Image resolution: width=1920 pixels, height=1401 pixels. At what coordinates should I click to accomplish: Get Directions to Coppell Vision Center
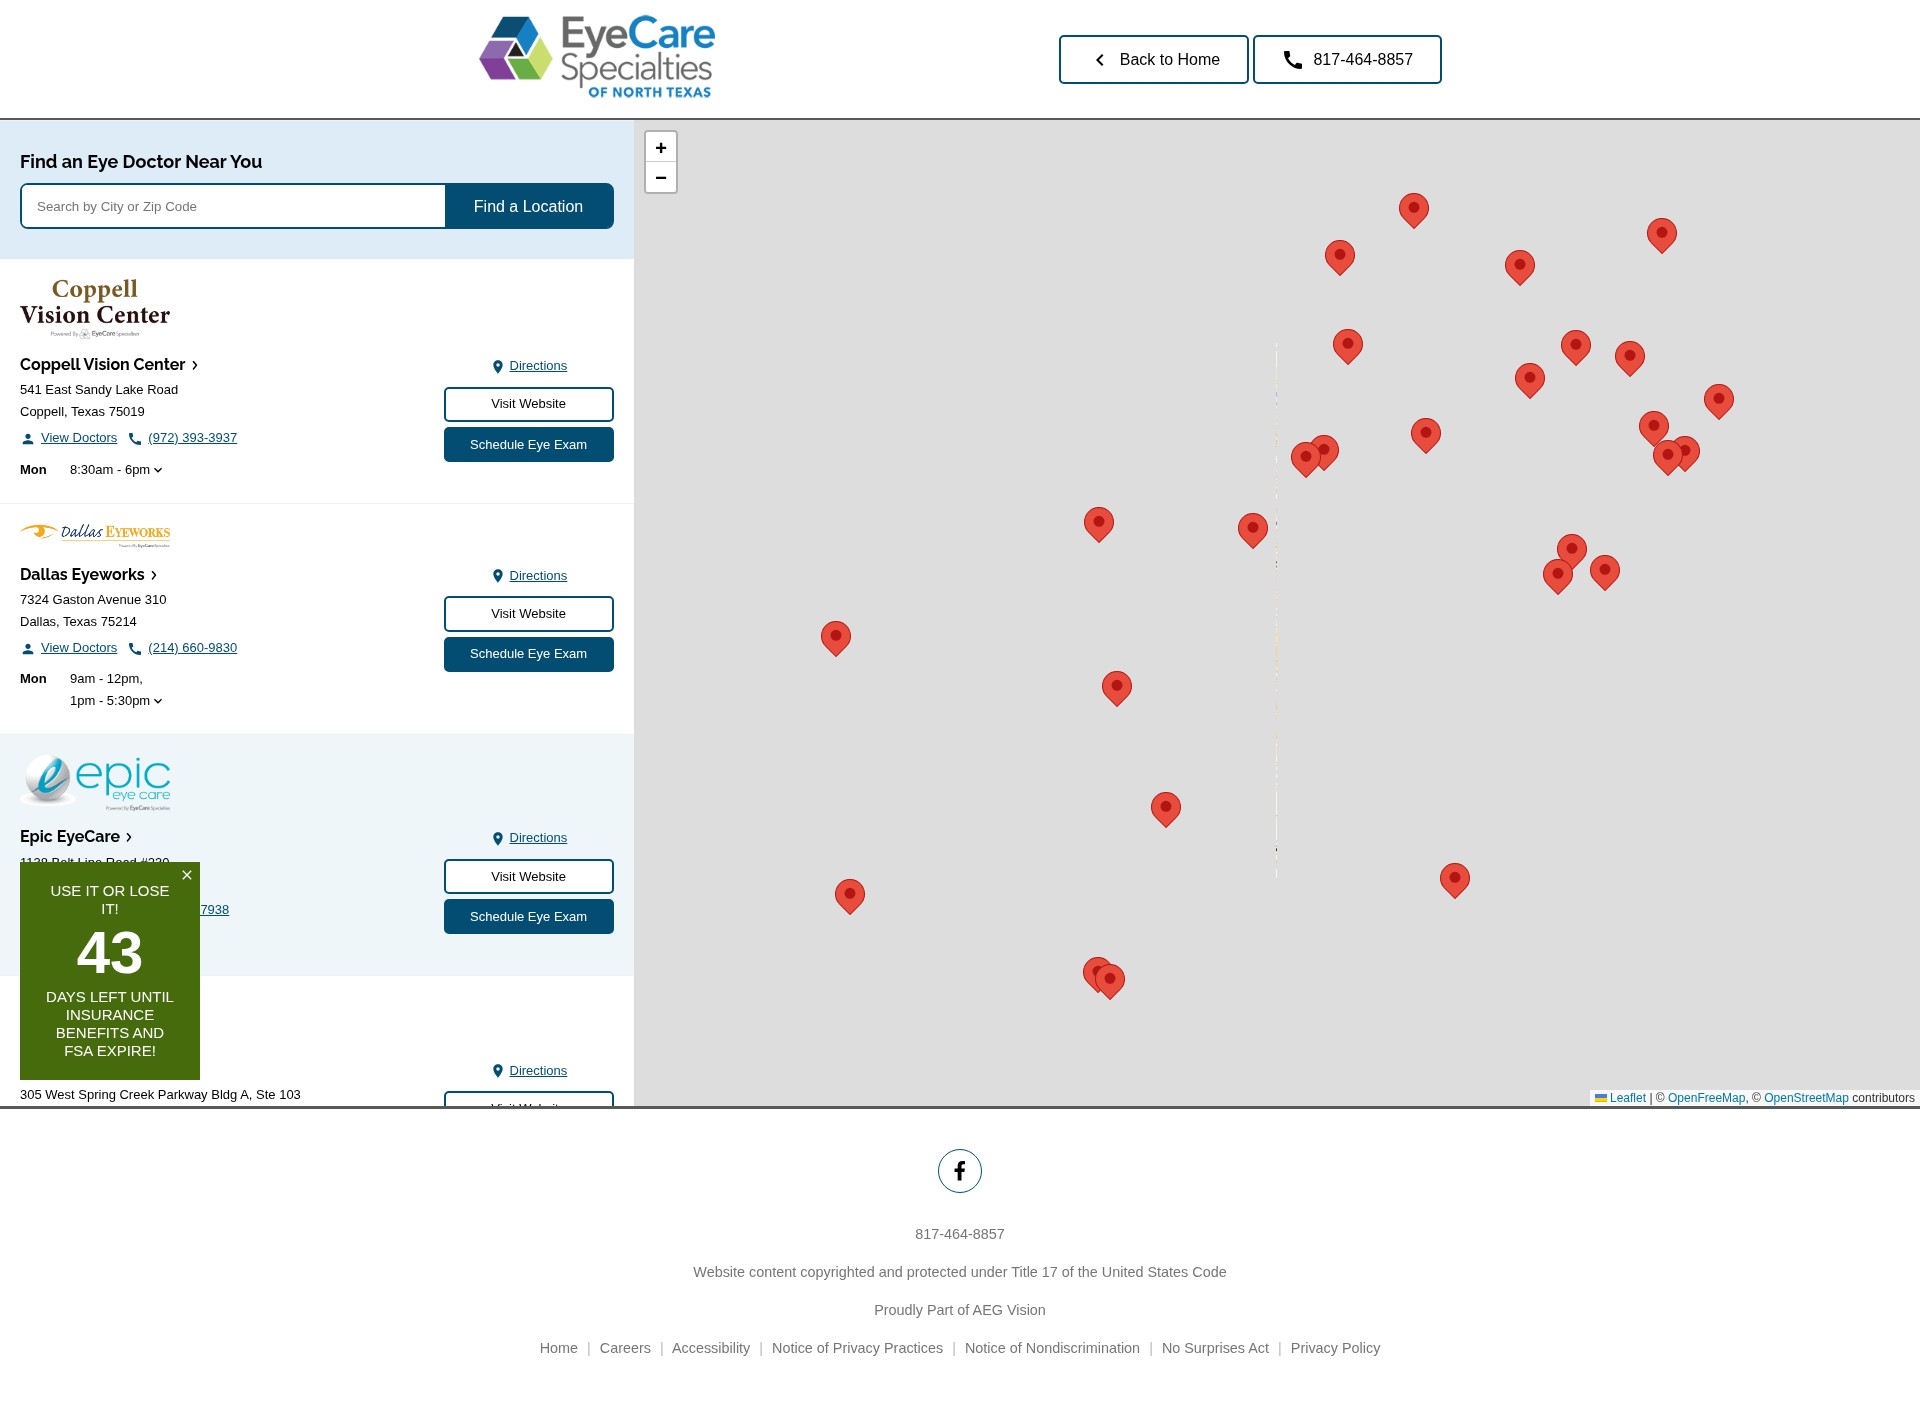pos(529,366)
